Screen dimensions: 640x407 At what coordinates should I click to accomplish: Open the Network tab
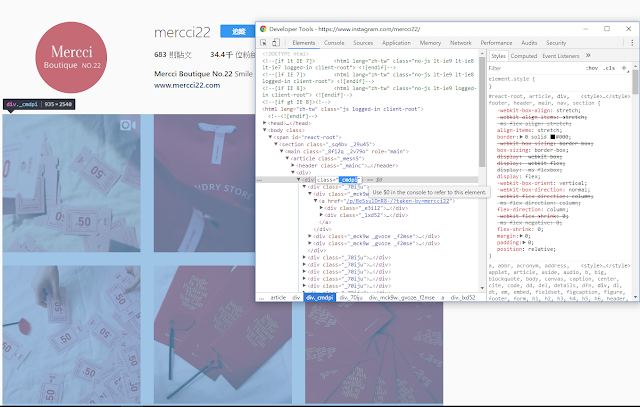tap(460, 43)
